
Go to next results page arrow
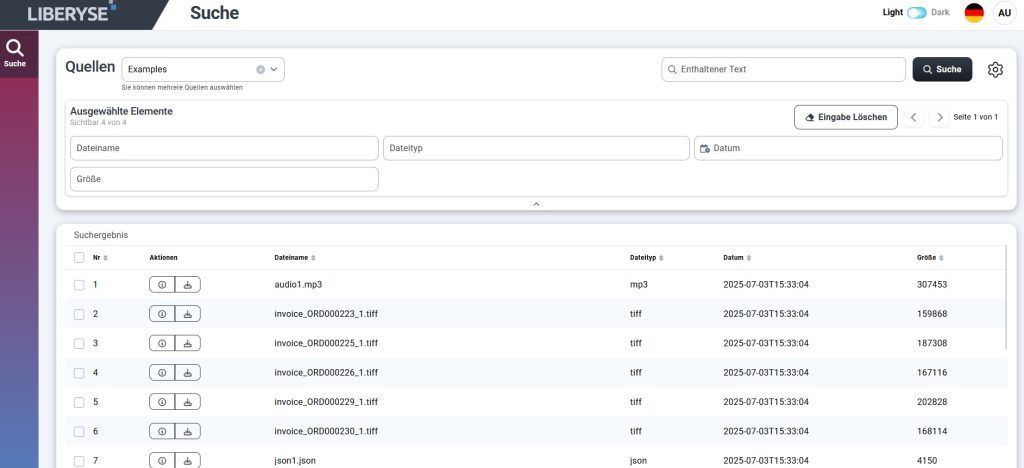tap(939, 117)
